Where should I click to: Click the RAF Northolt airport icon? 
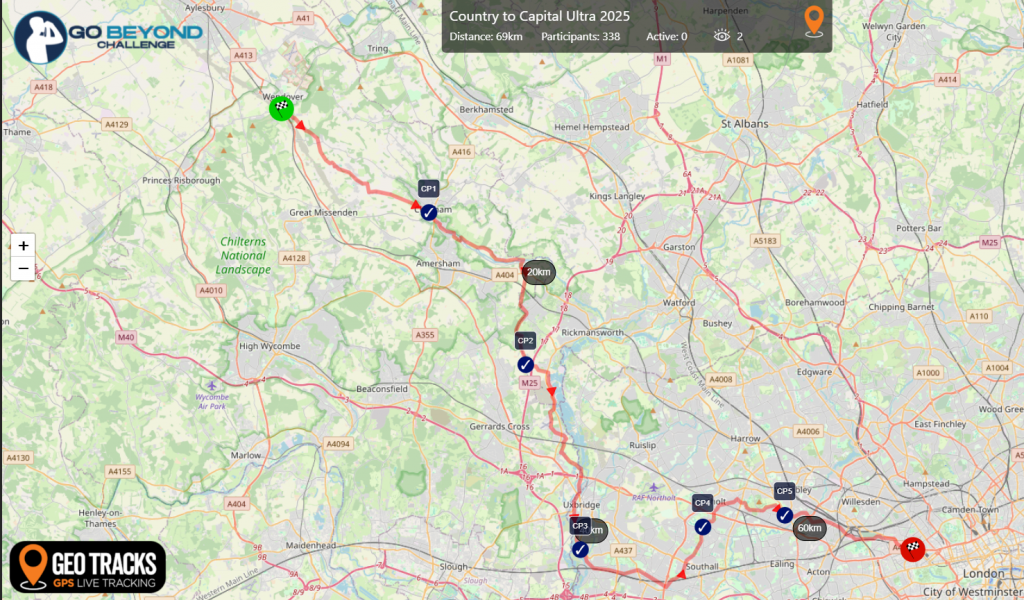654,488
